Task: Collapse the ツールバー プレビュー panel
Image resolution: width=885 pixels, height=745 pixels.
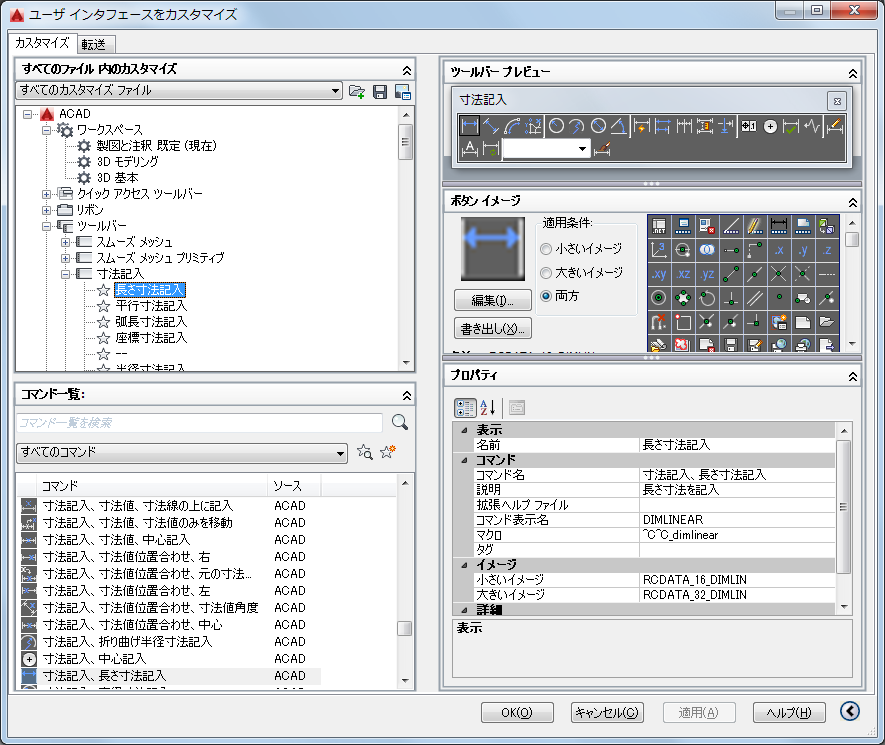Action: [x=853, y=73]
